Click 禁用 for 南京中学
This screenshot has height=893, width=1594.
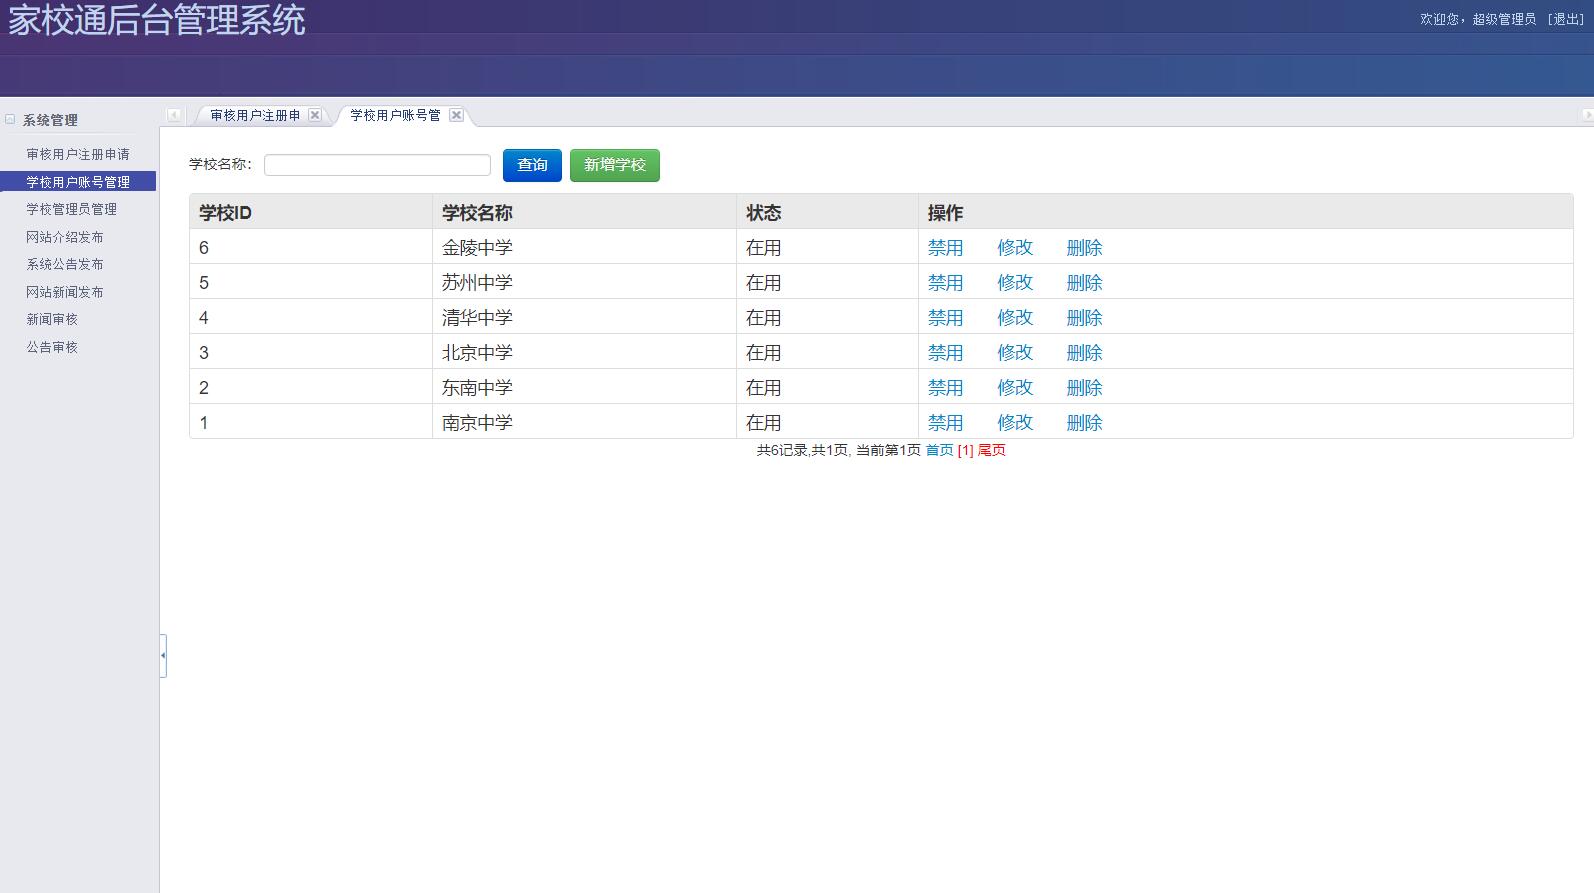point(945,423)
